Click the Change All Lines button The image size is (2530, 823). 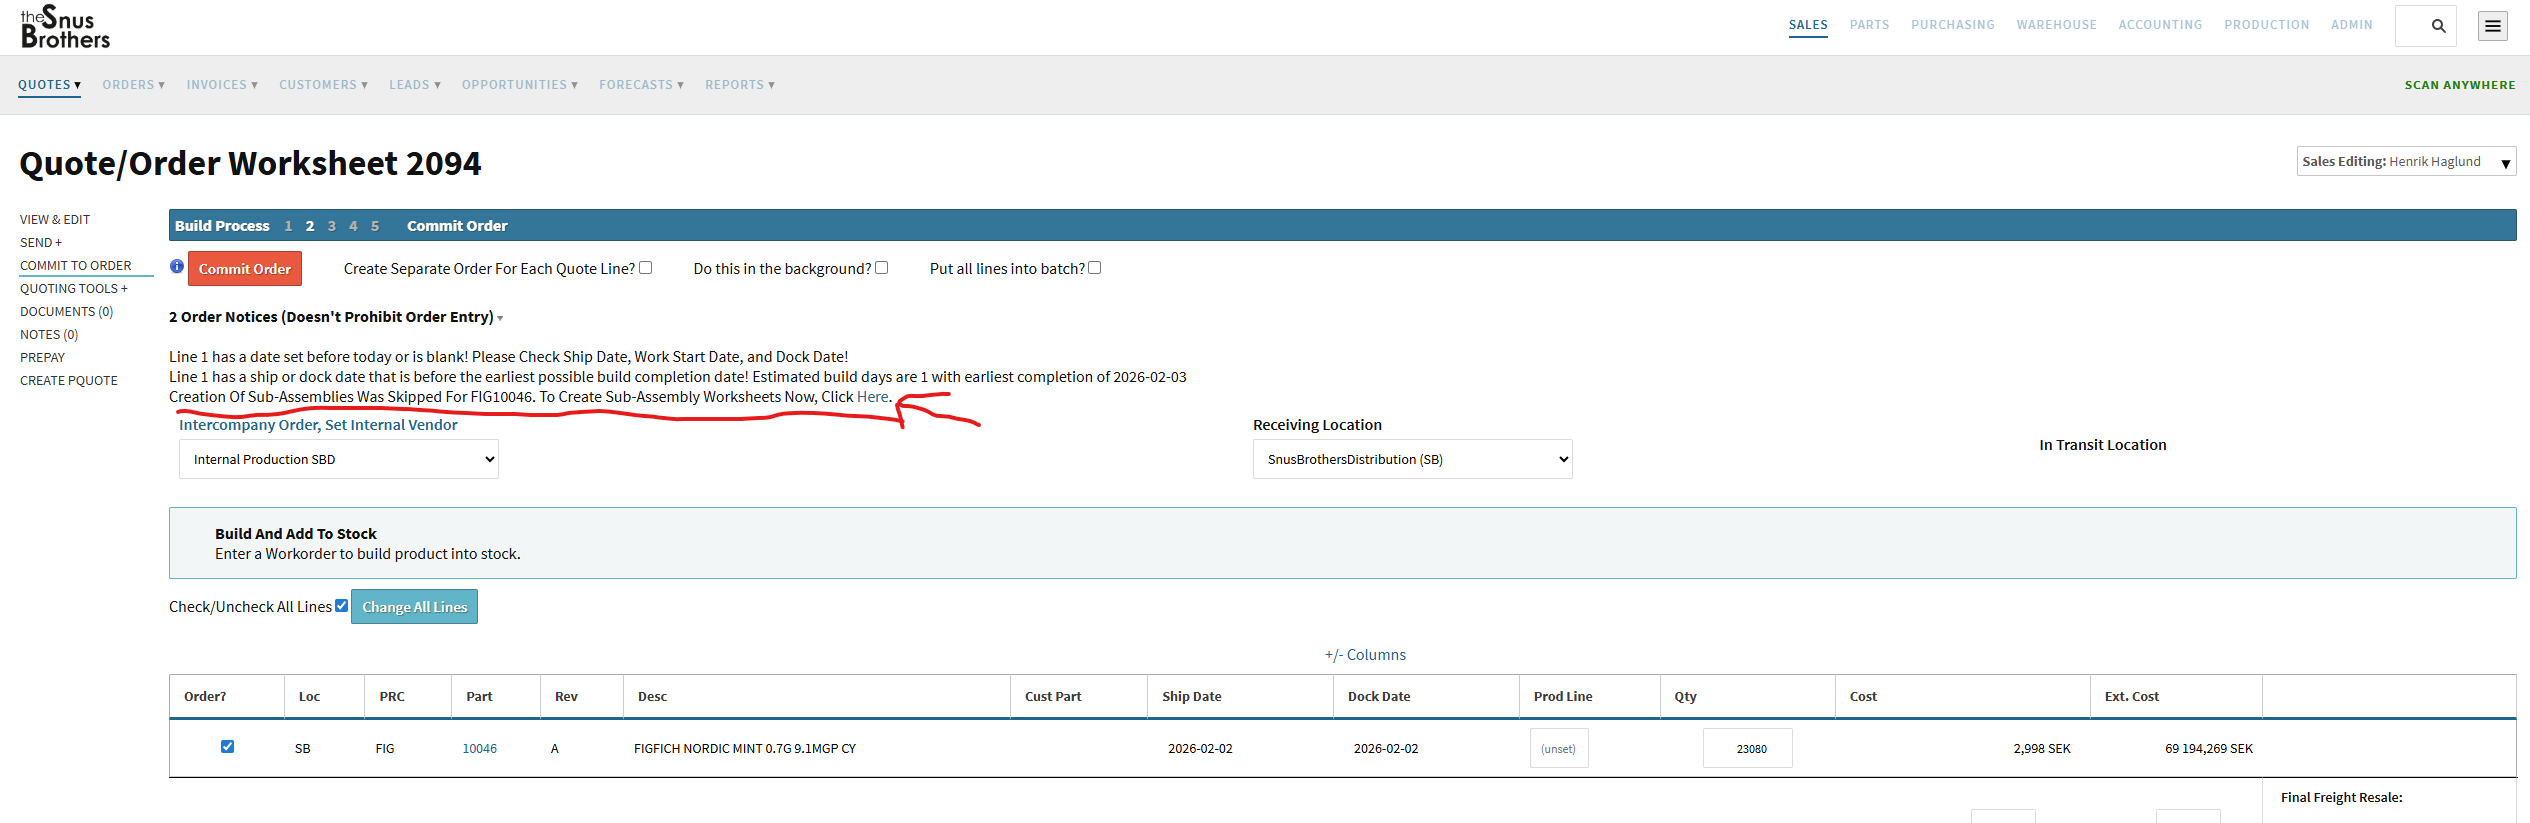(x=414, y=607)
